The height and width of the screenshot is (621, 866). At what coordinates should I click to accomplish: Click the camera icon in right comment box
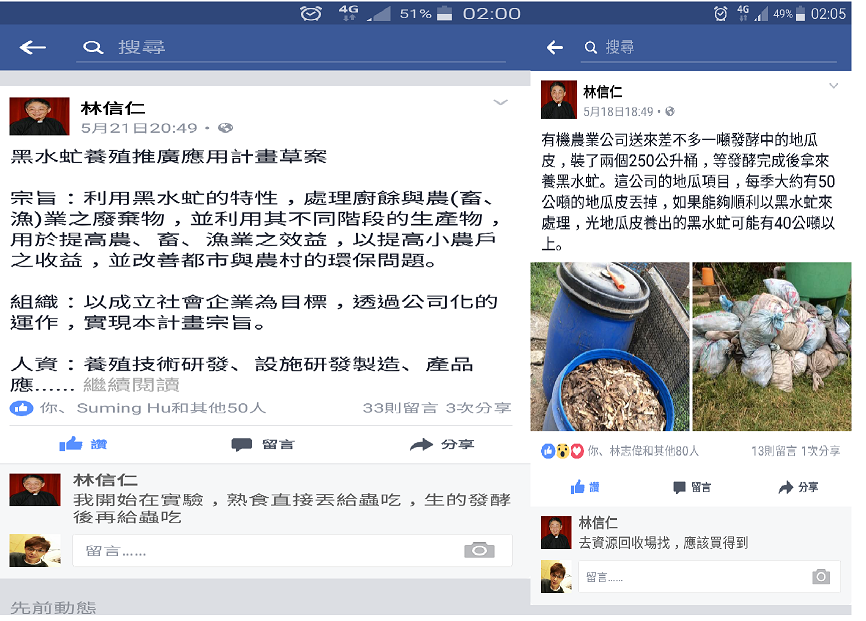(821, 577)
